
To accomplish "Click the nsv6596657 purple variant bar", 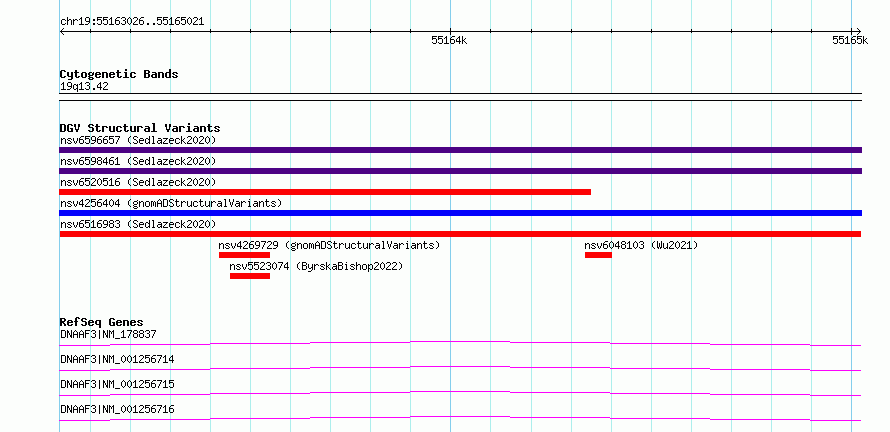I will tap(460, 150).
